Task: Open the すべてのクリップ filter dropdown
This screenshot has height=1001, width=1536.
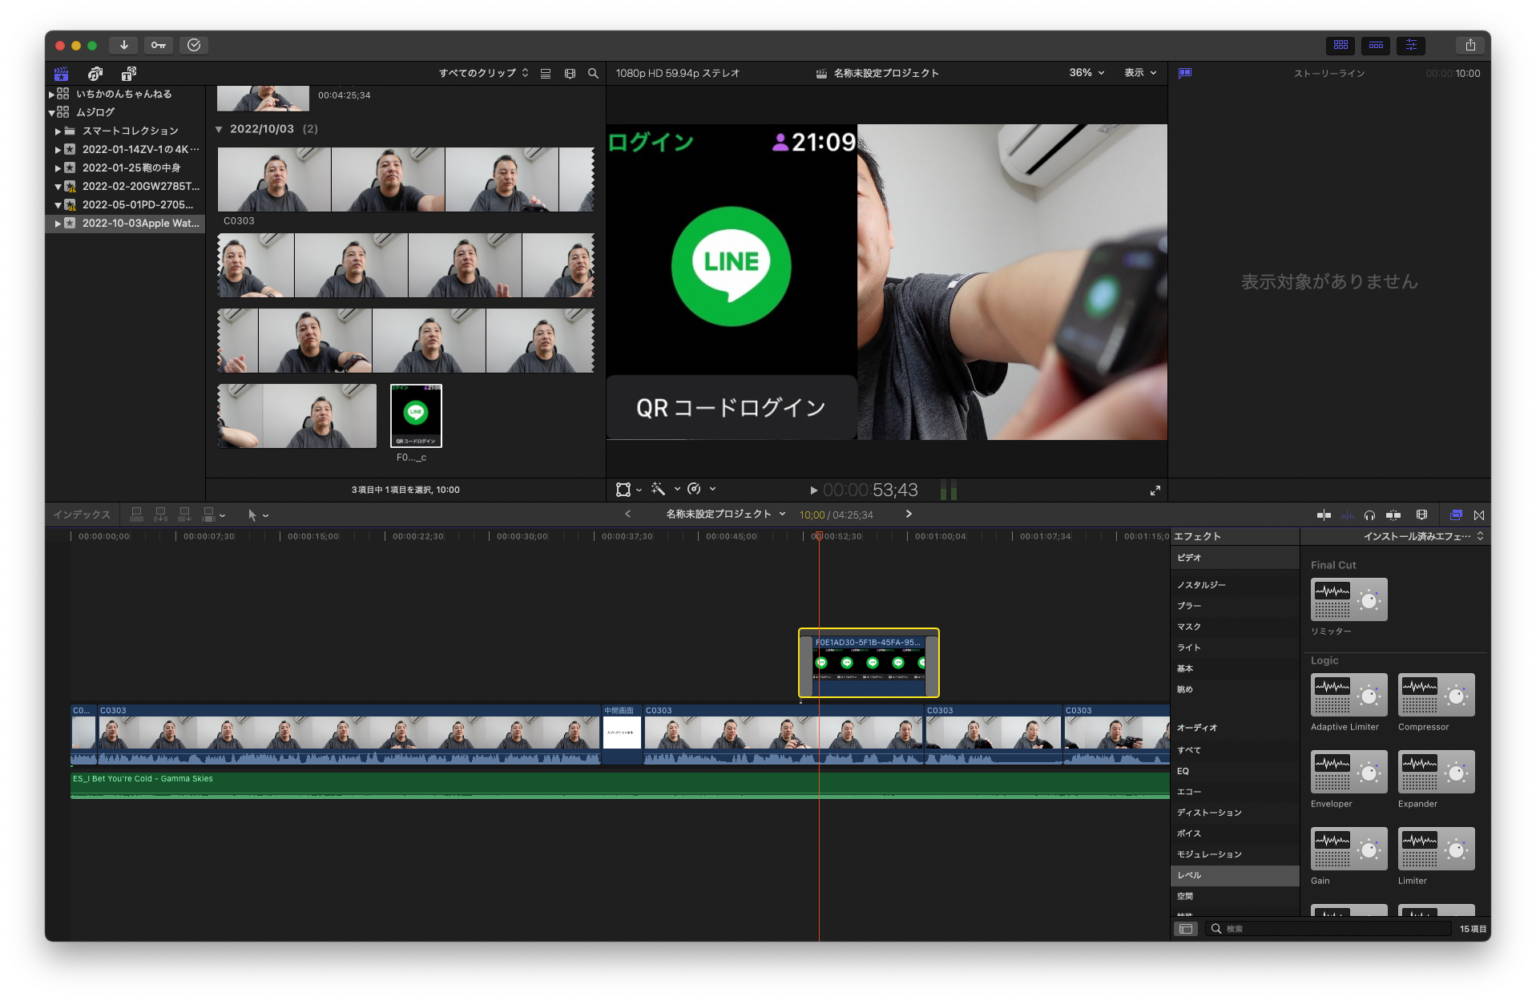Action: [483, 73]
